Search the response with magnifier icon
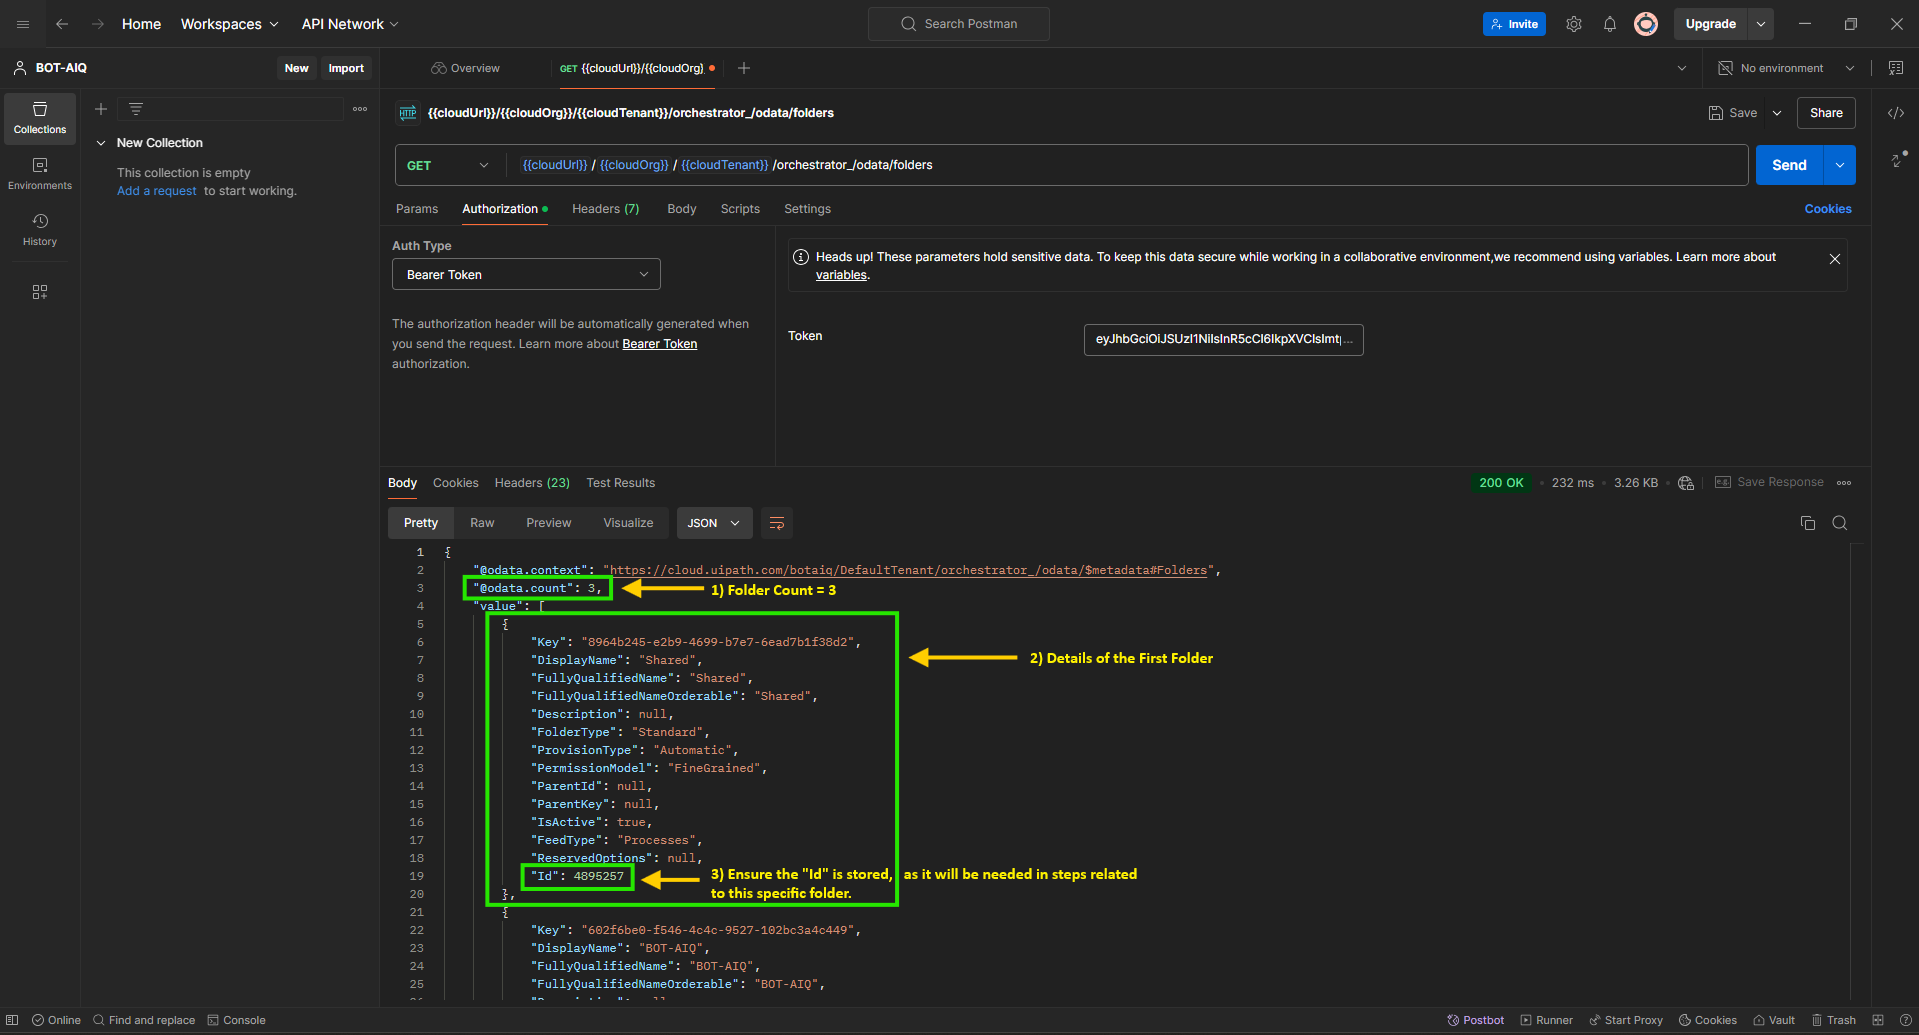This screenshot has width=1919, height=1035. click(x=1840, y=523)
